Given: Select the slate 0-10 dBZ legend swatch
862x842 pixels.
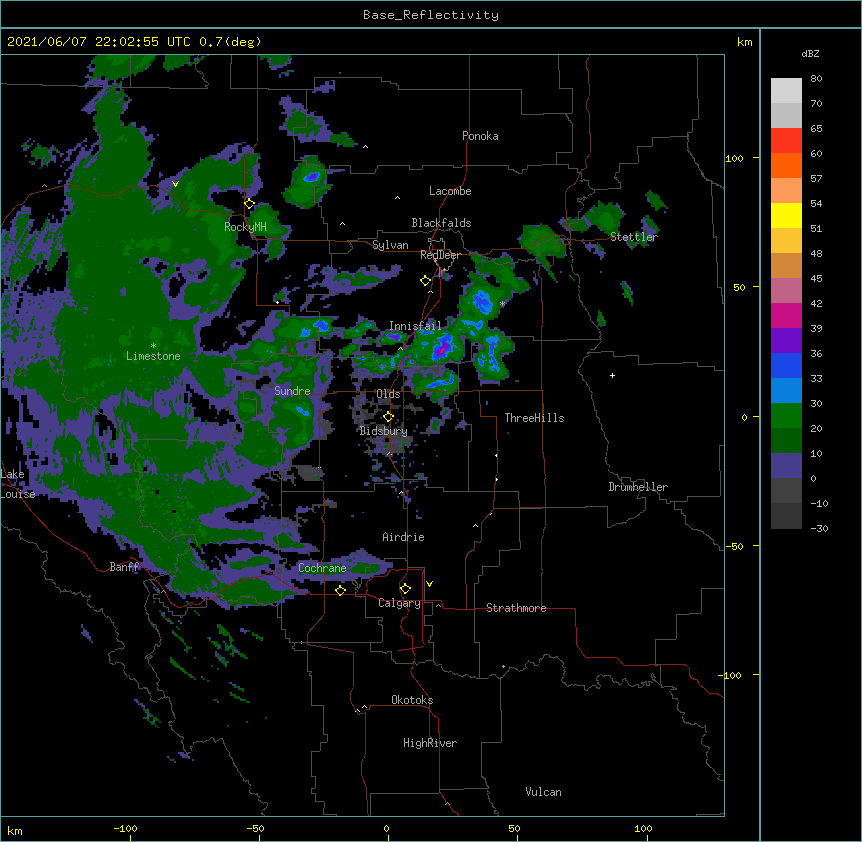Looking at the screenshot, I should point(786,466).
